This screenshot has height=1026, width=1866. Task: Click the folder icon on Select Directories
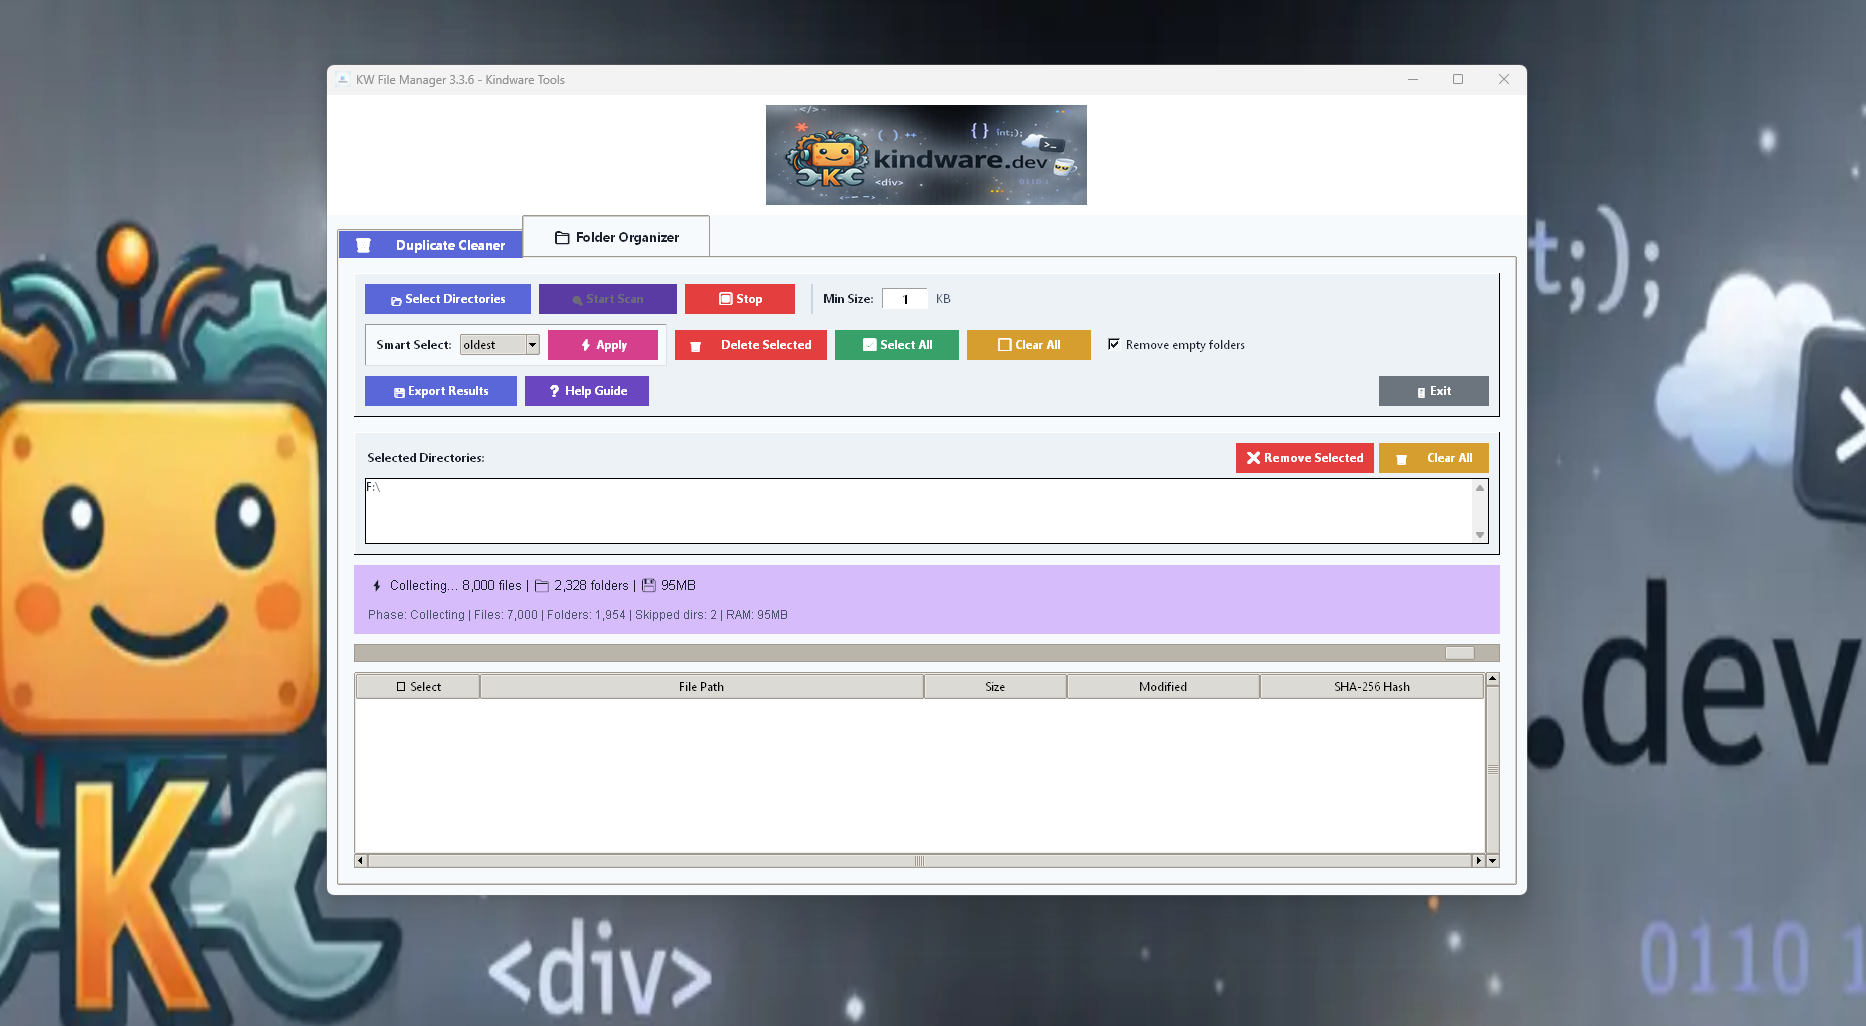[x=396, y=300]
